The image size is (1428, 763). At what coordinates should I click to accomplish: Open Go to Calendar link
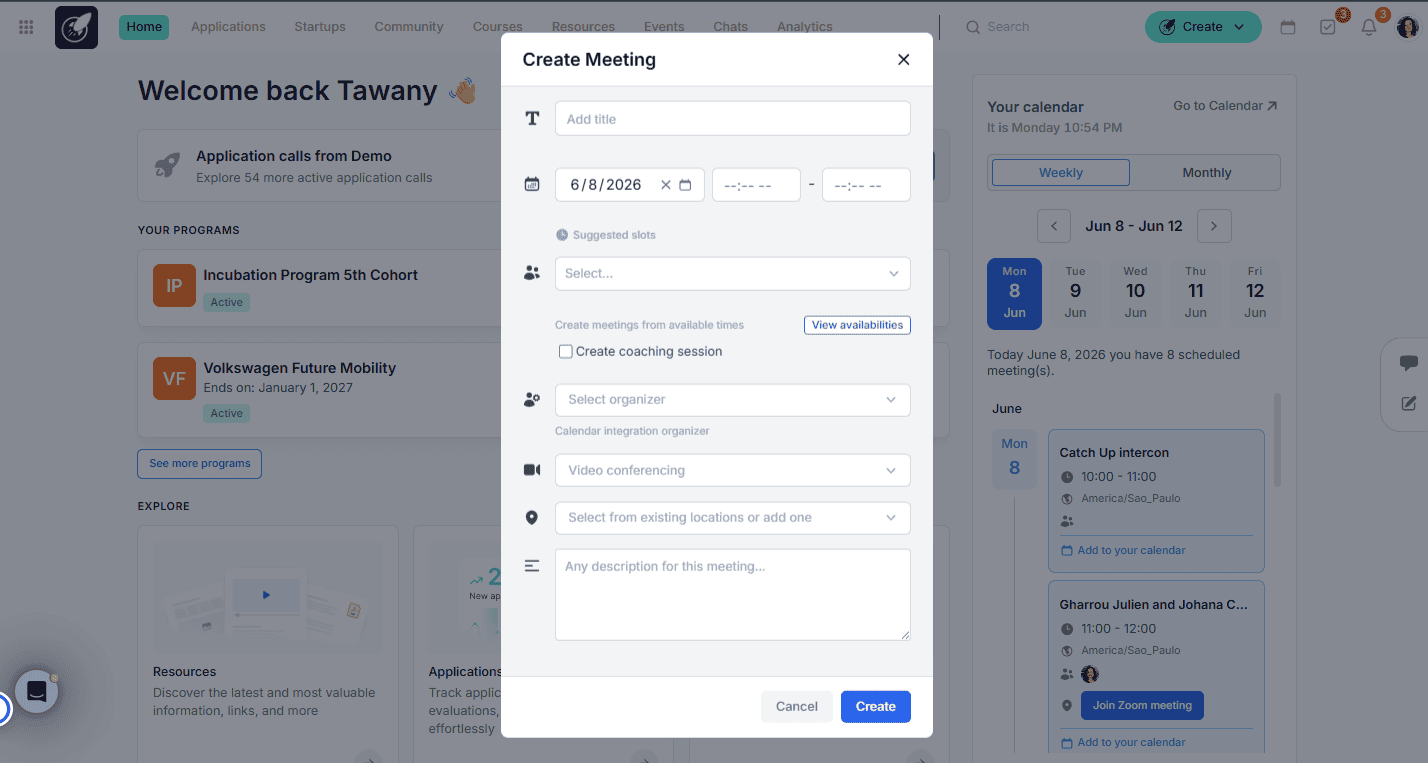coord(1225,106)
